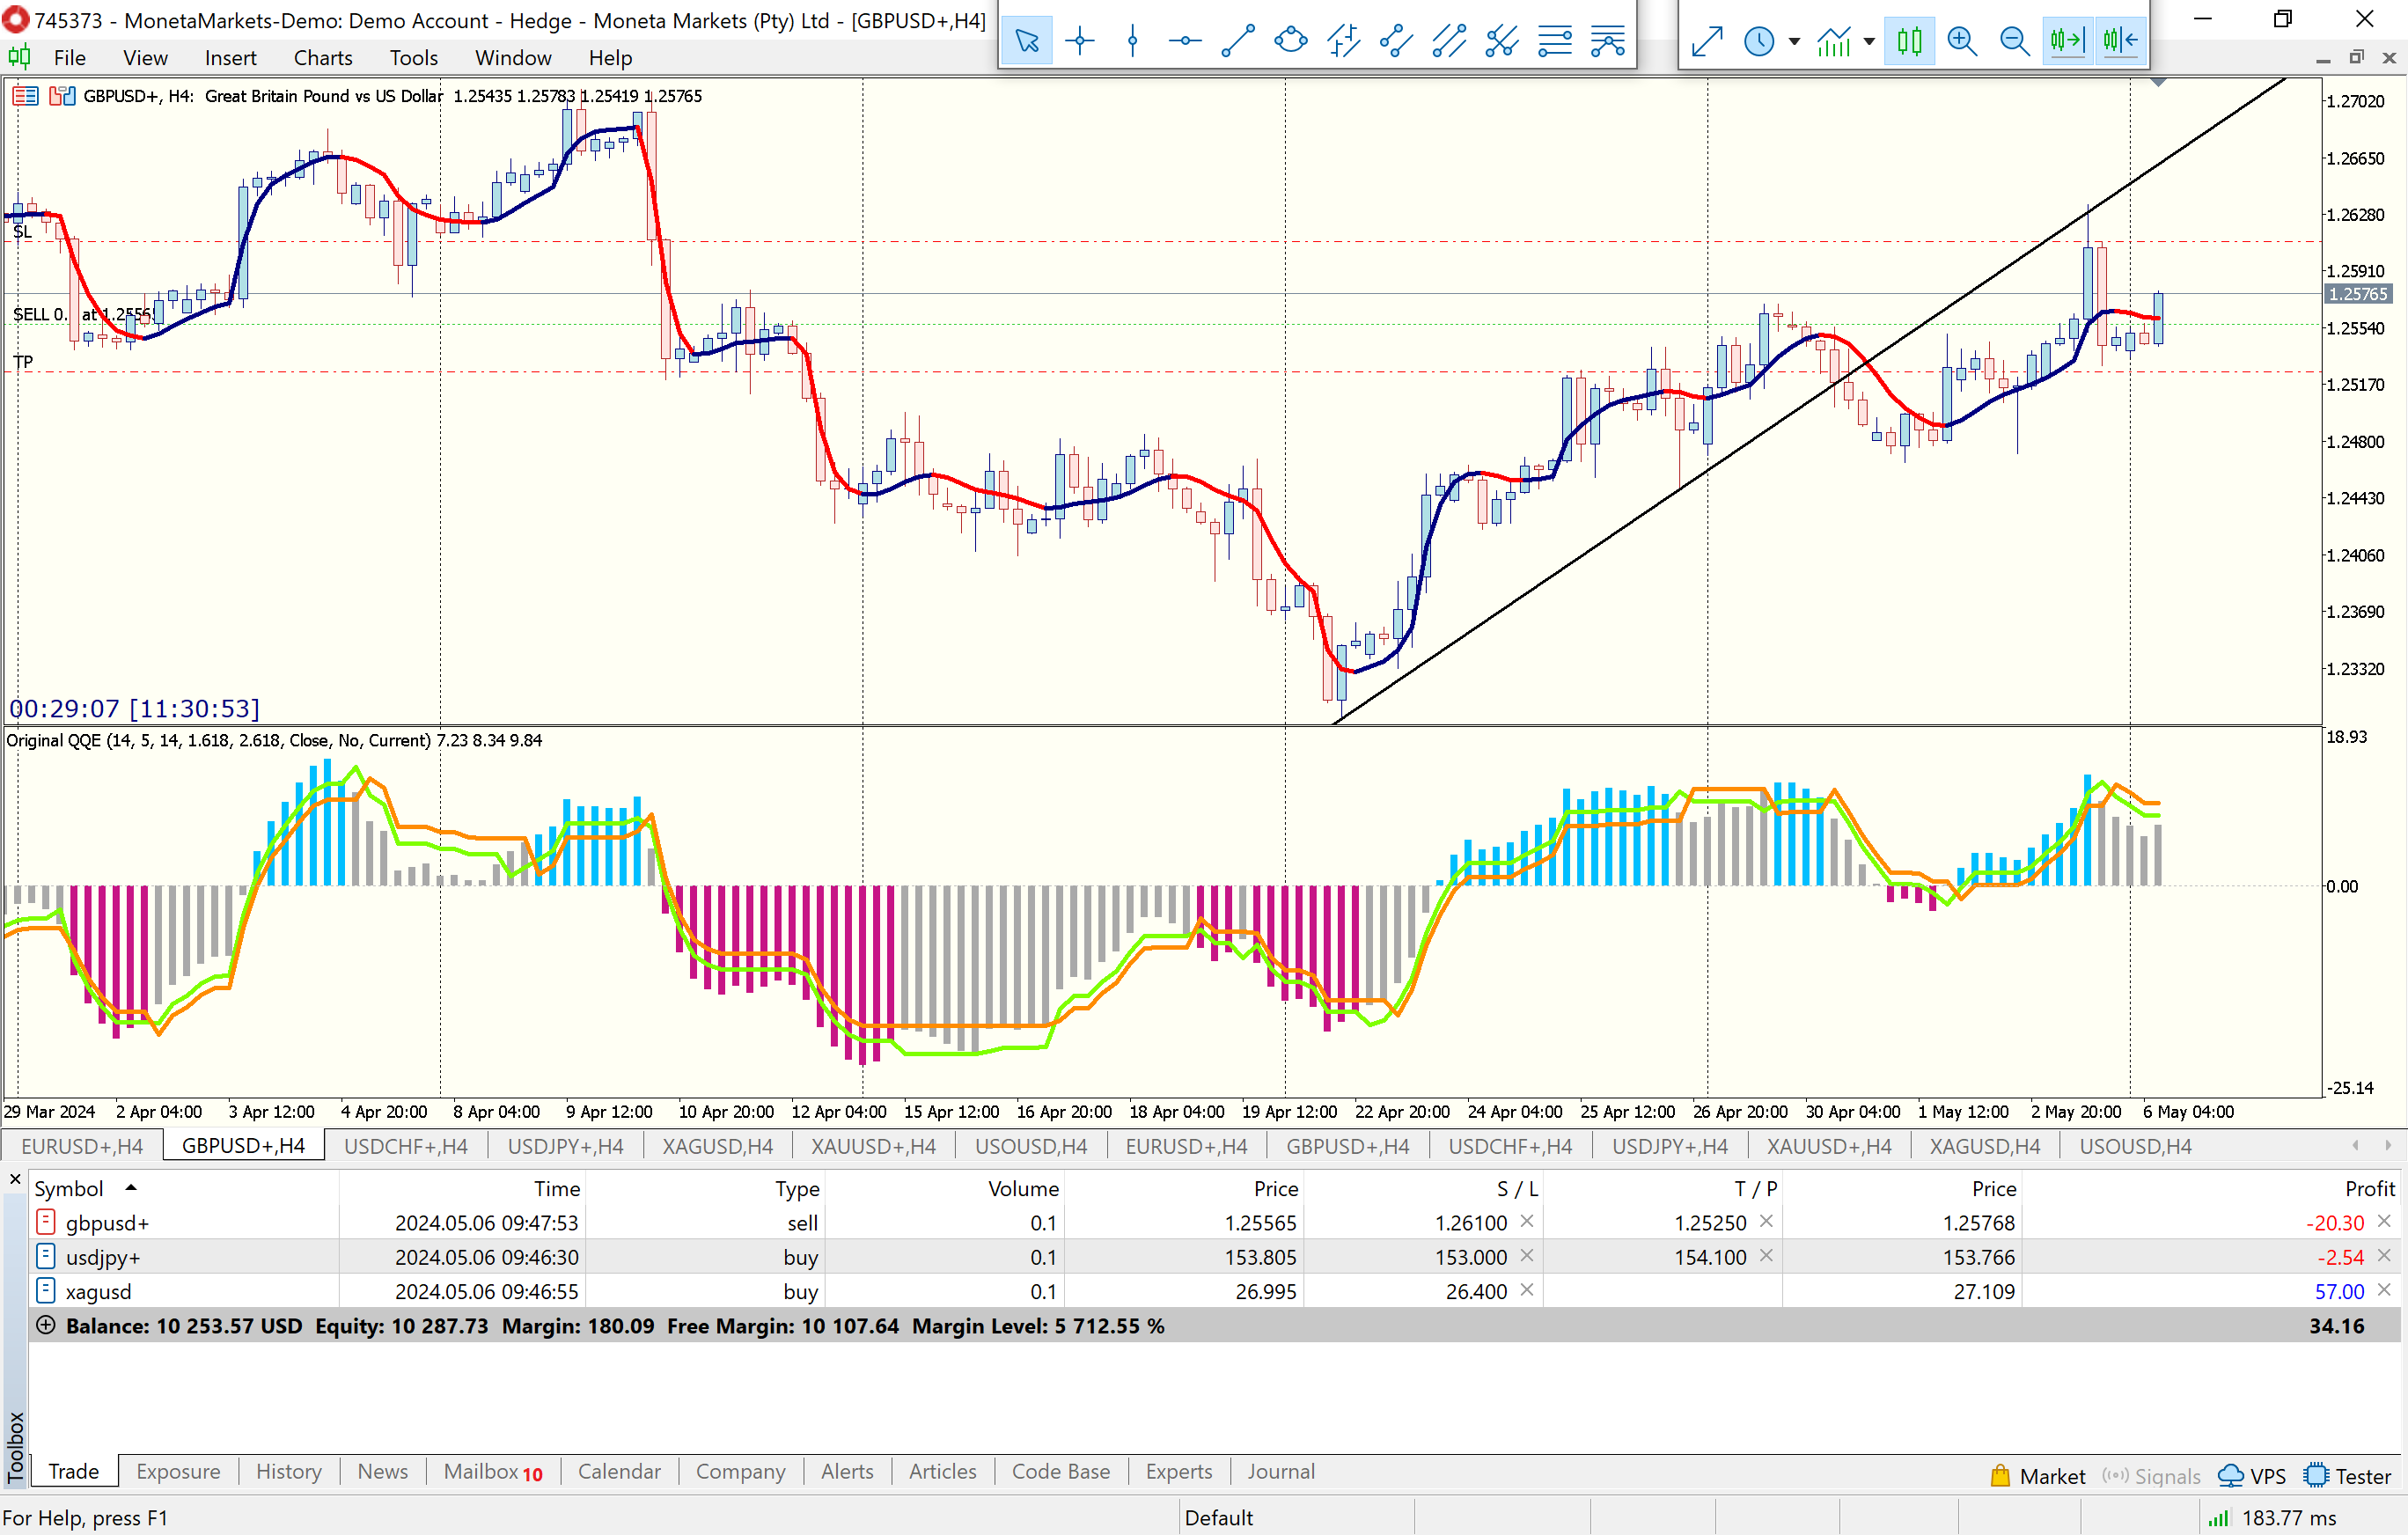Toggle chart shift from right border

[x=2120, y=41]
